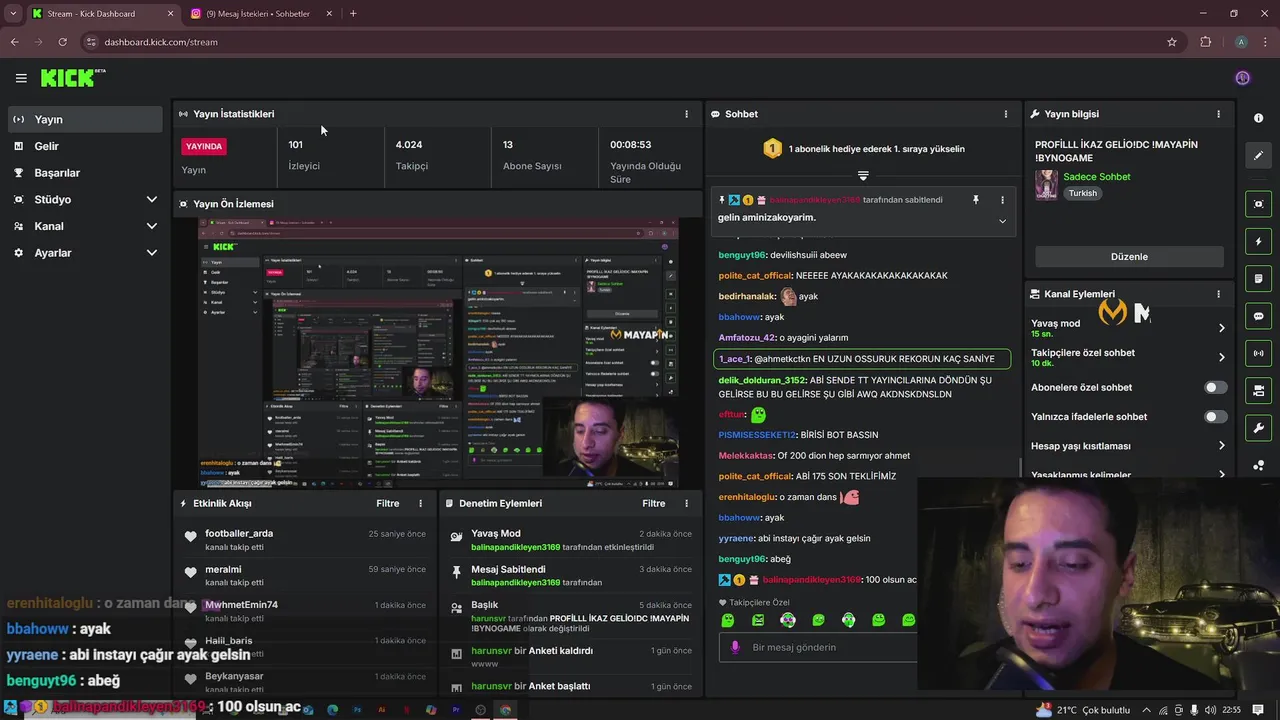This screenshot has width=1280, height=720.
Task: Click the purple microphone icon in message box
Action: (x=735, y=647)
